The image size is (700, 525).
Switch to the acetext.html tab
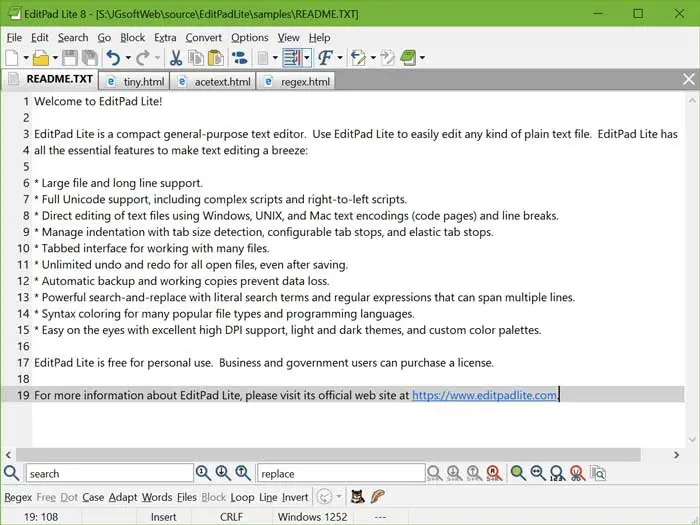pyautogui.click(x=213, y=82)
